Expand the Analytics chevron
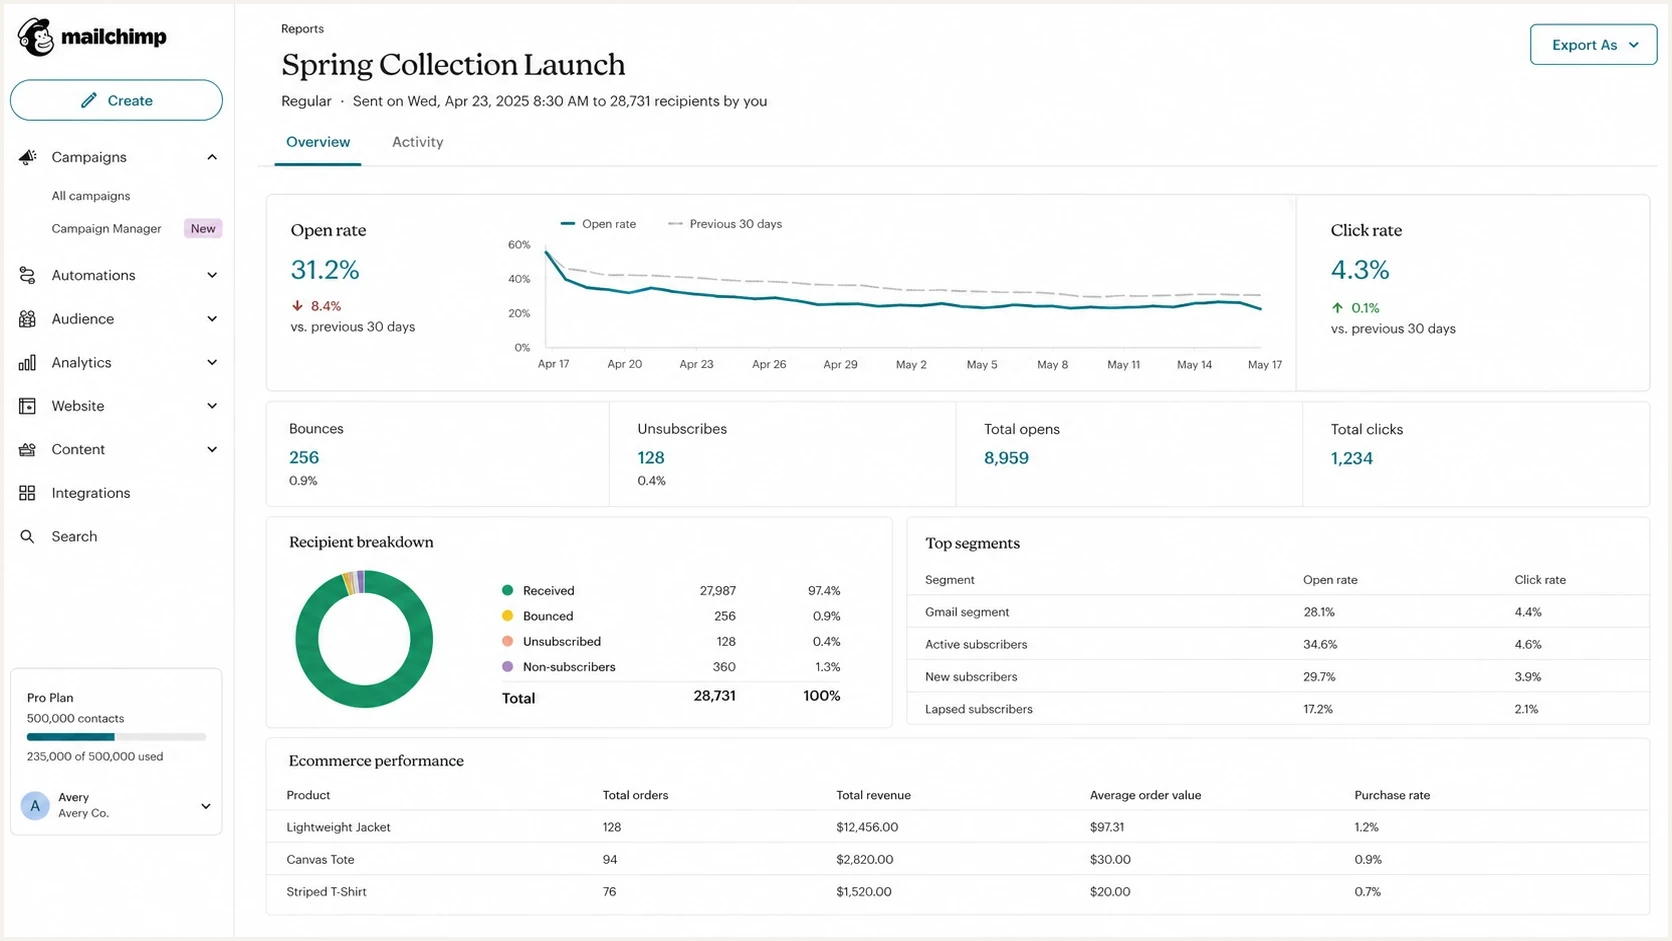The height and width of the screenshot is (941, 1672). tap(212, 362)
